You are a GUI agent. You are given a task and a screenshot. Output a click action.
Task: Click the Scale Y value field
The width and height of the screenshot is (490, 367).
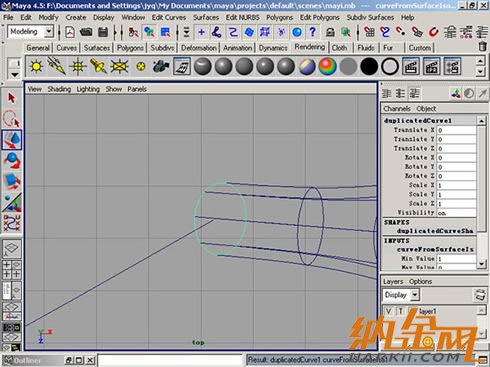point(456,194)
